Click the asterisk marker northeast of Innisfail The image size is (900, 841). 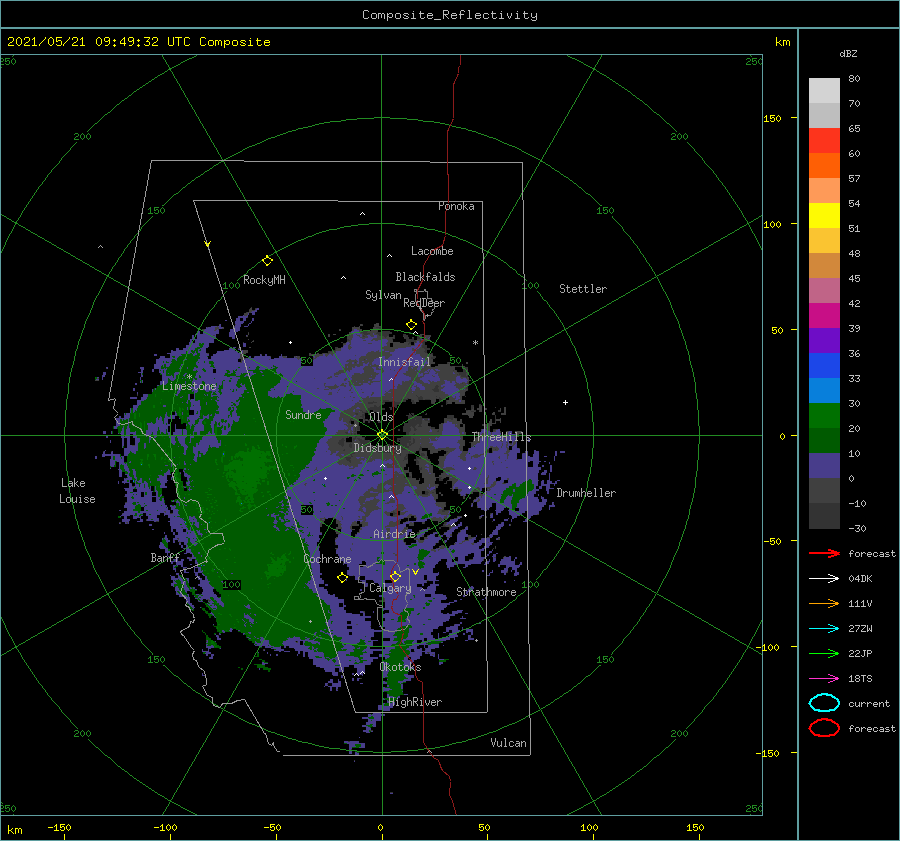[475, 343]
